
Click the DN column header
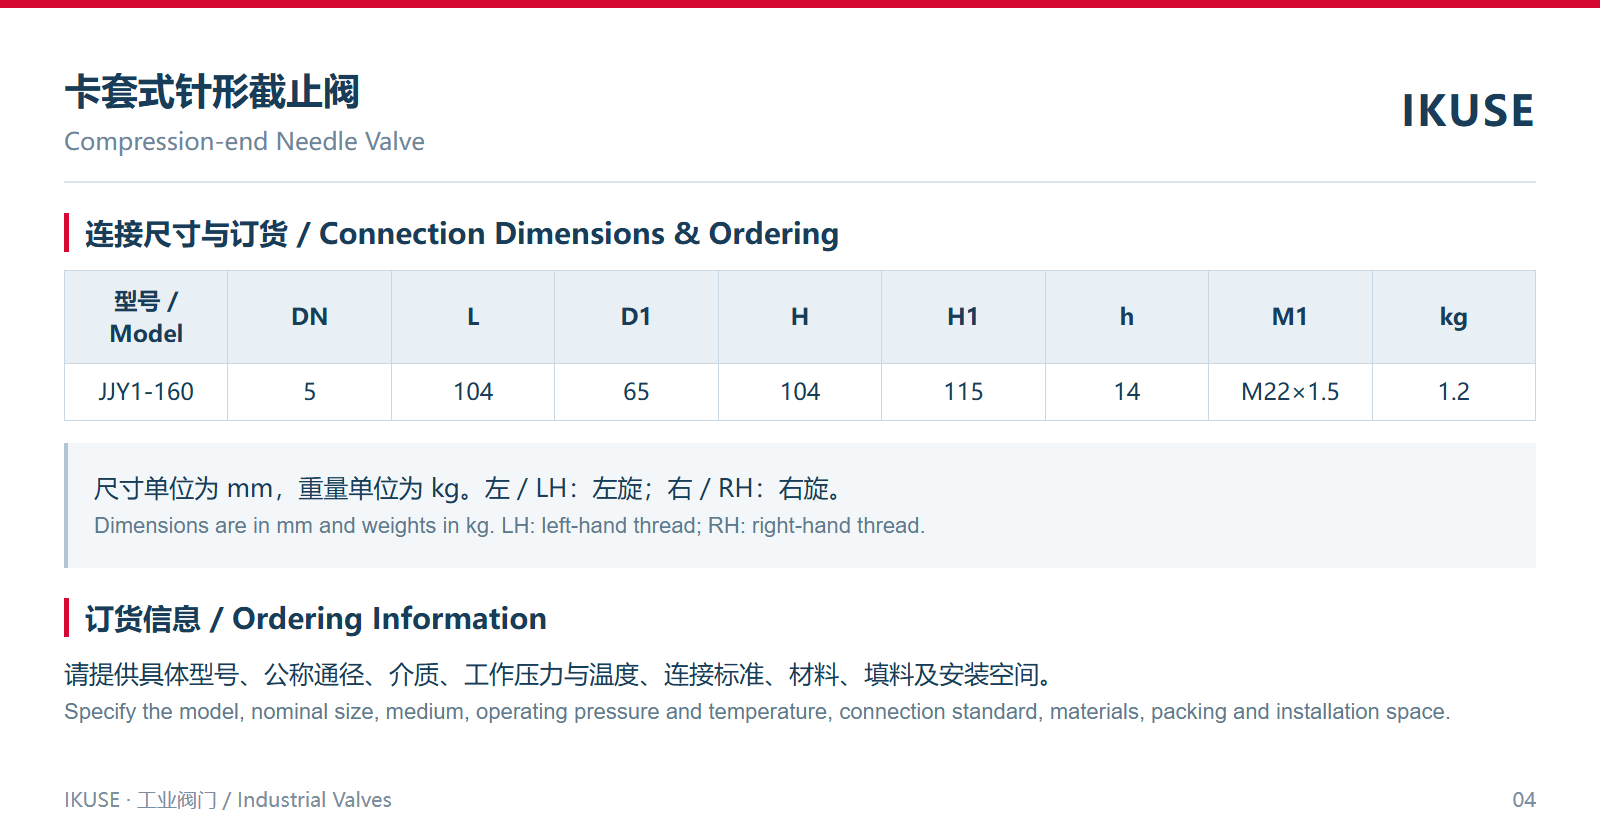[x=309, y=317]
